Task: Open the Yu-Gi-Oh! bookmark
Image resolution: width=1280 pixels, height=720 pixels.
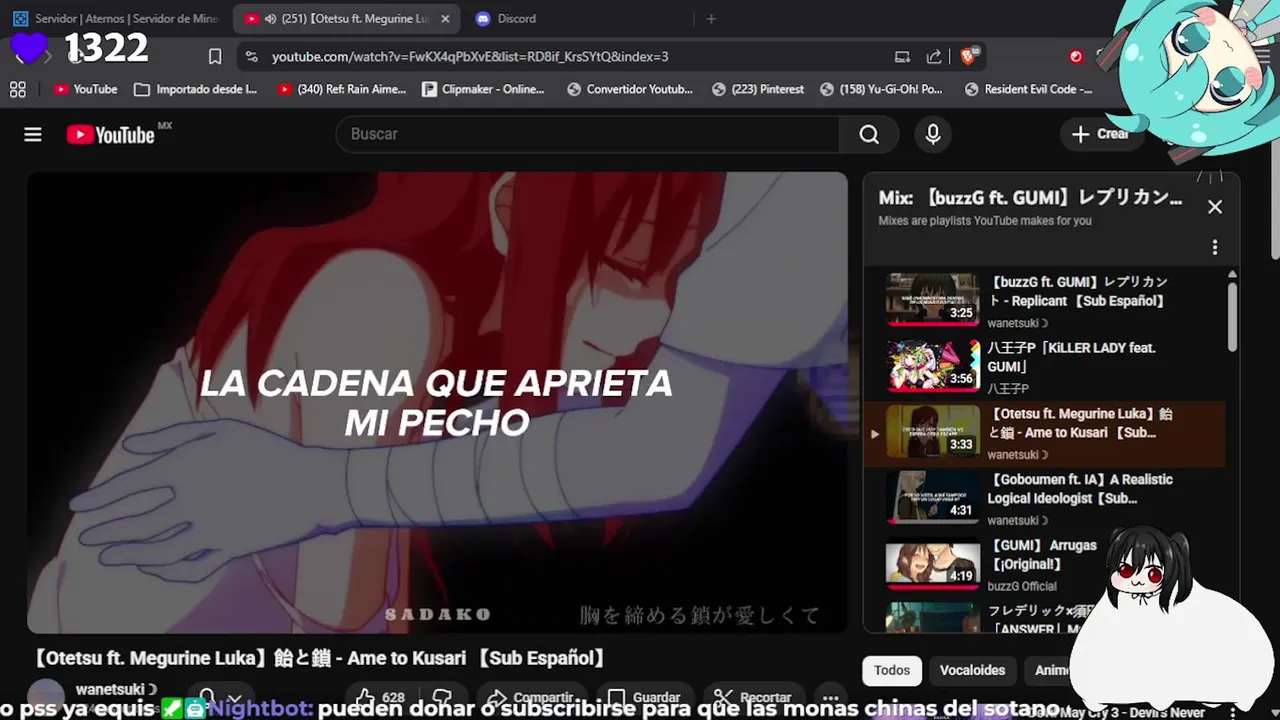Action: pos(881,89)
